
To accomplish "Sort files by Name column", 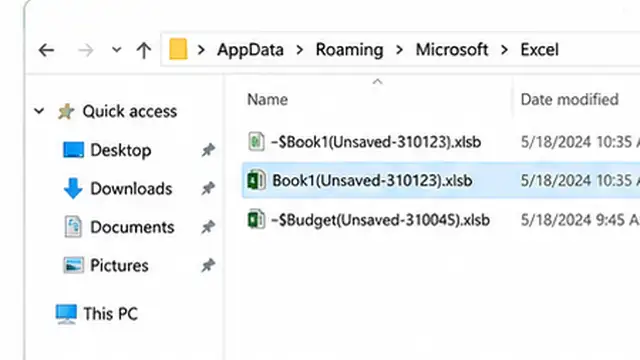I will (267, 100).
